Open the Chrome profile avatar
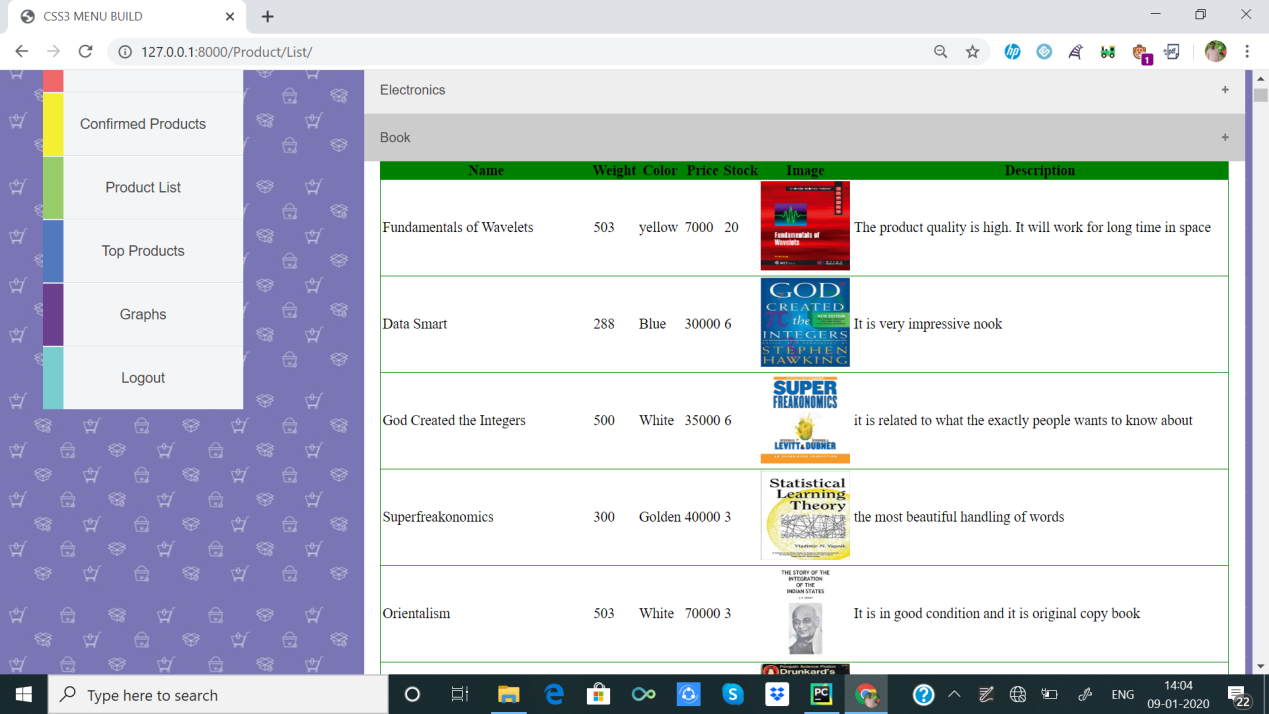This screenshot has height=714, width=1269. tap(1215, 52)
